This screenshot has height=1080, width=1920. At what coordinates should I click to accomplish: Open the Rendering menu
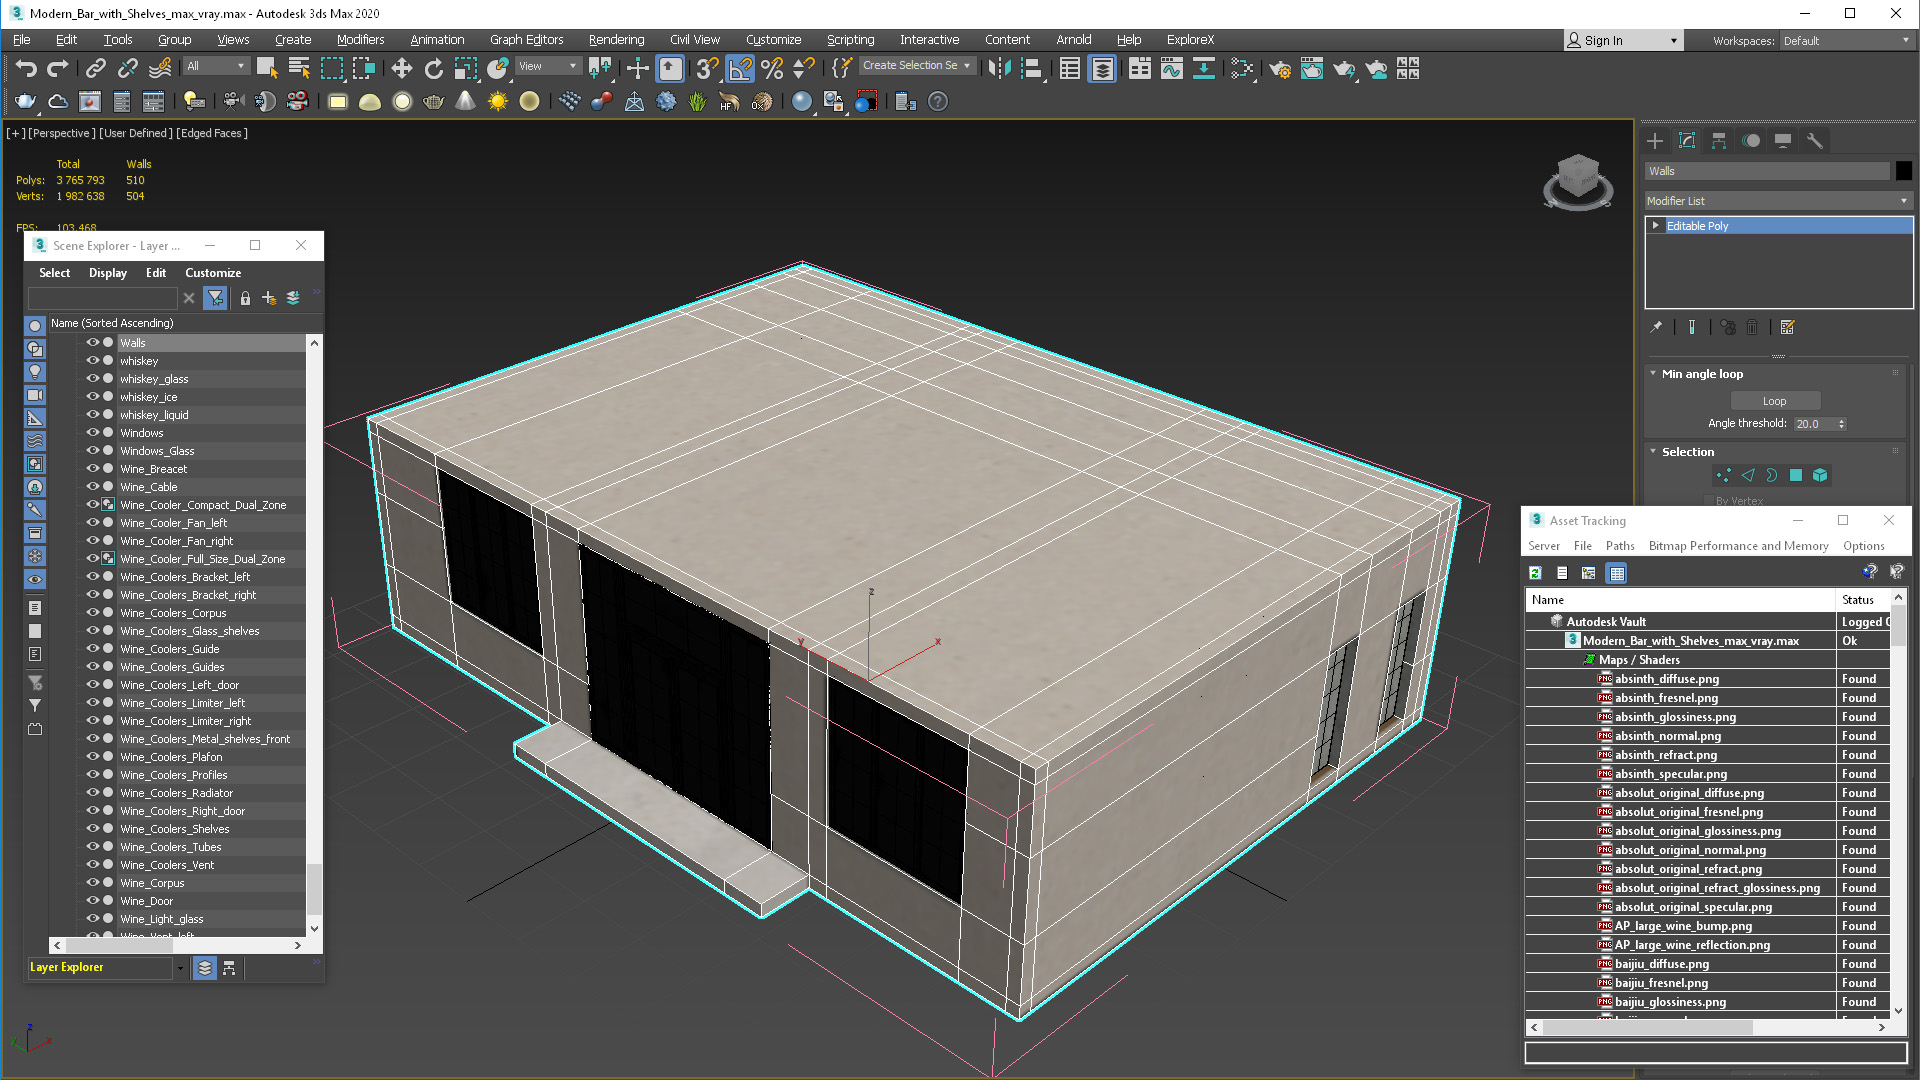click(615, 40)
